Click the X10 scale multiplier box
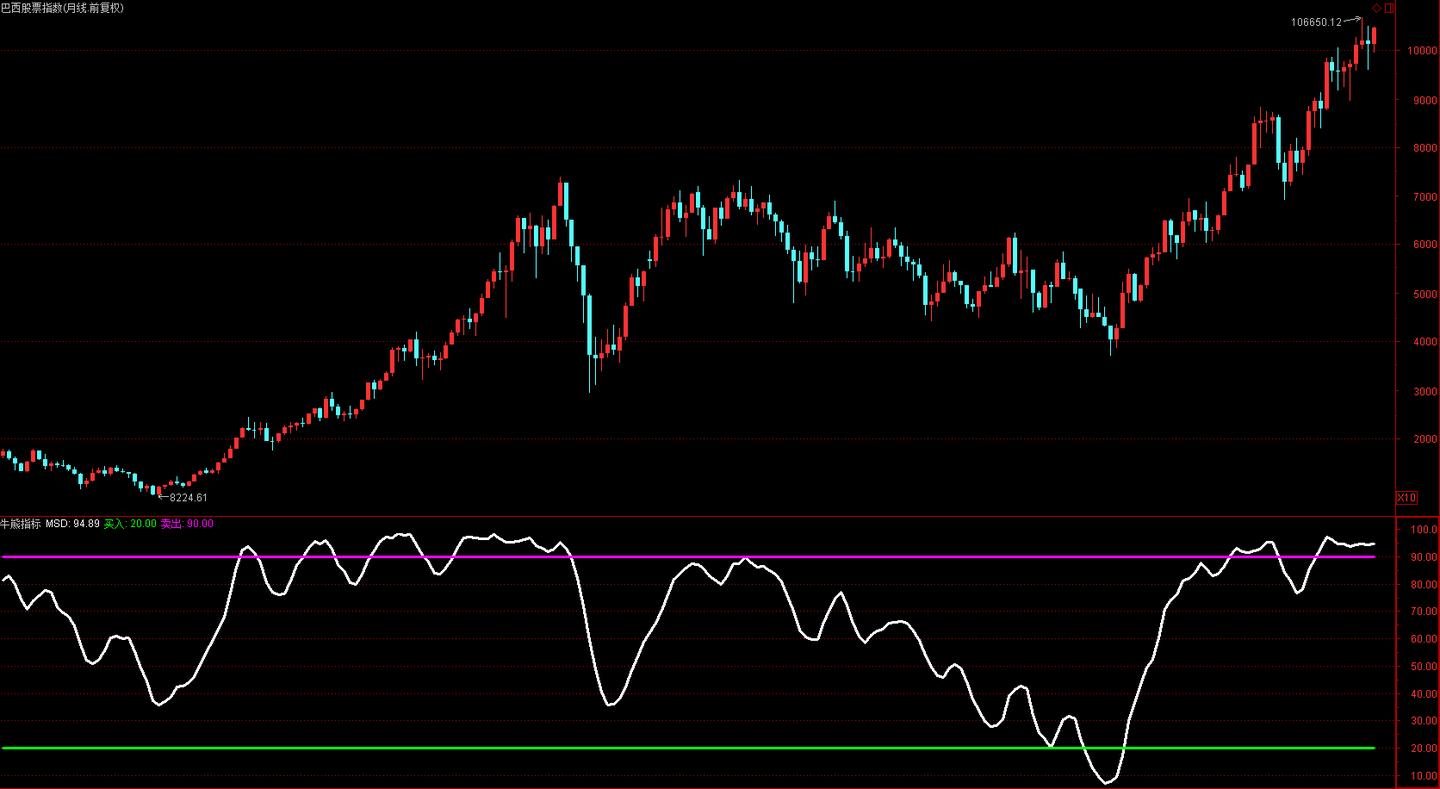The width and height of the screenshot is (1440, 789). pos(1406,498)
